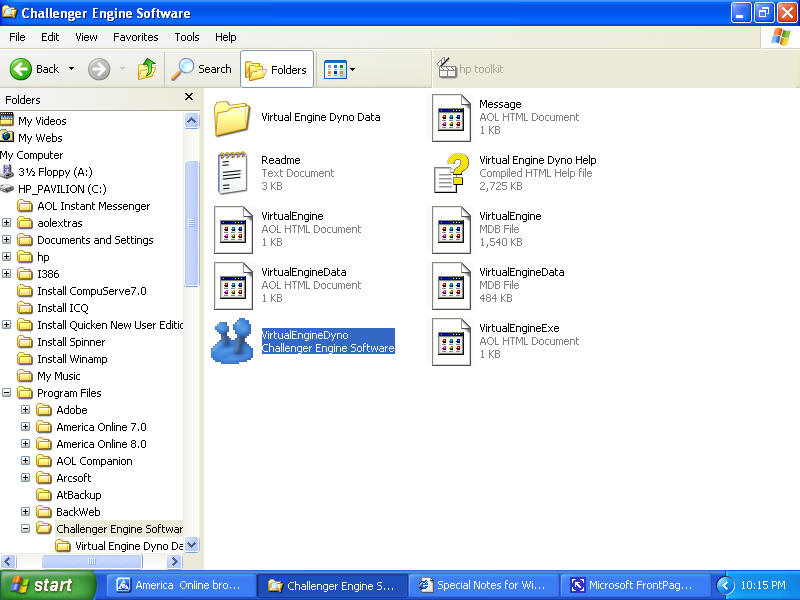Open the Tools menu

pos(187,37)
